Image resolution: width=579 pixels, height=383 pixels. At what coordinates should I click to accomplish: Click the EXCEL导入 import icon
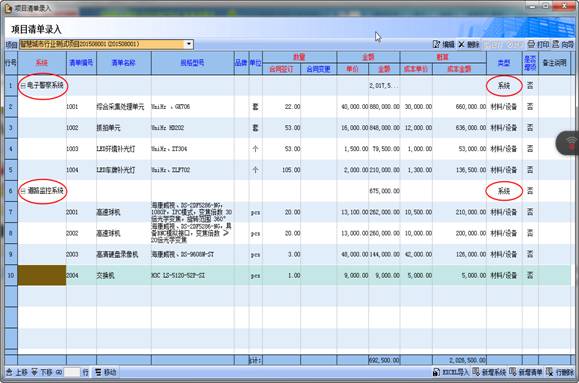tap(436, 372)
